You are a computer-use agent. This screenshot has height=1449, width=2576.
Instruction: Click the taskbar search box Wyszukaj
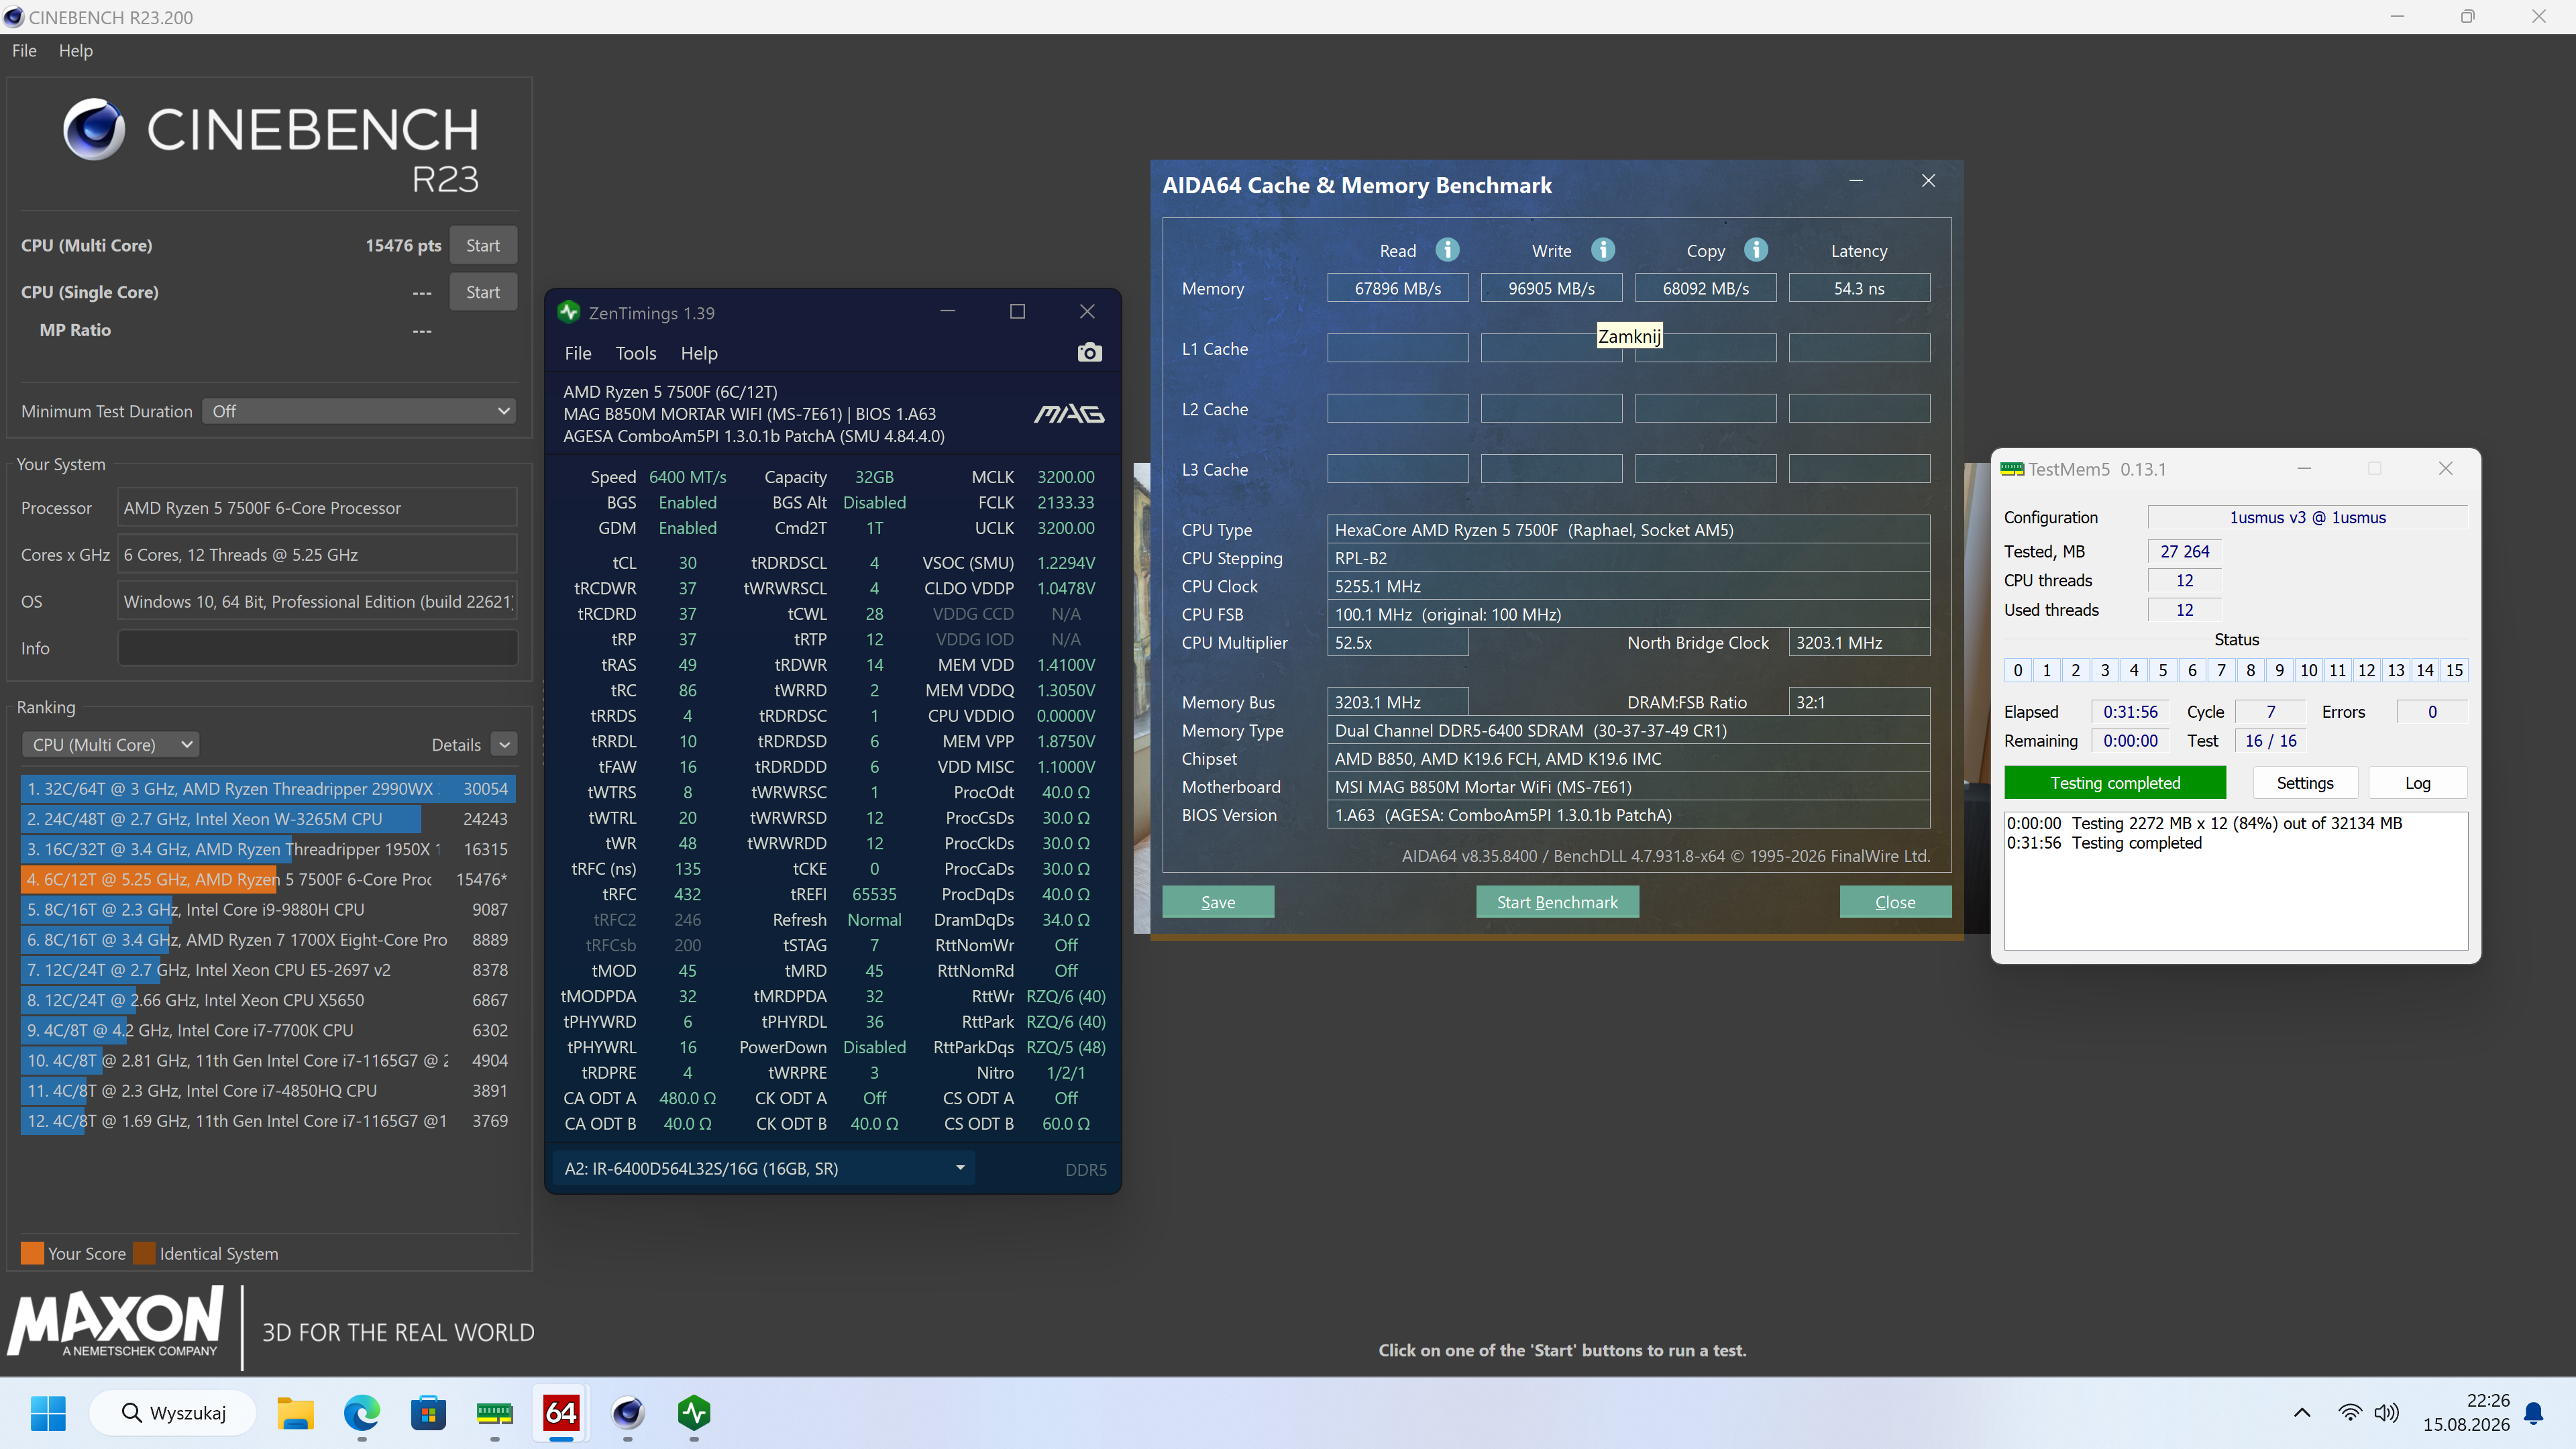173,1412
